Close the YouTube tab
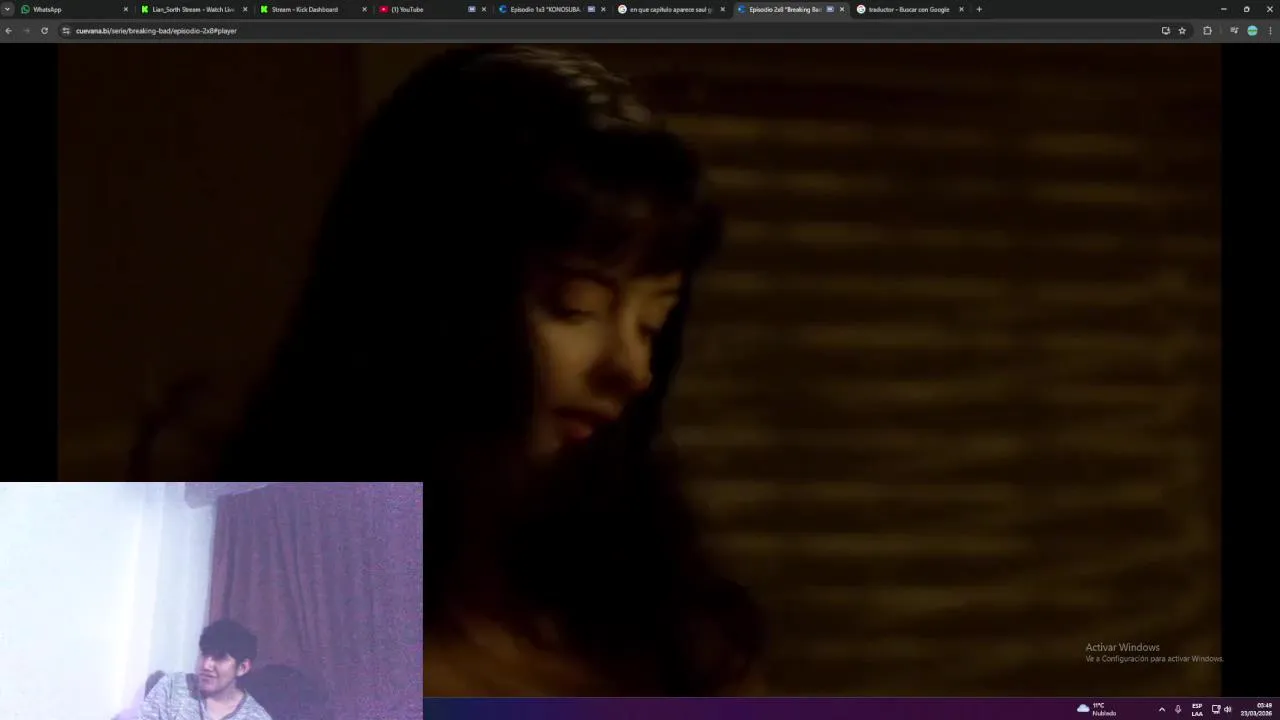 [x=484, y=9]
